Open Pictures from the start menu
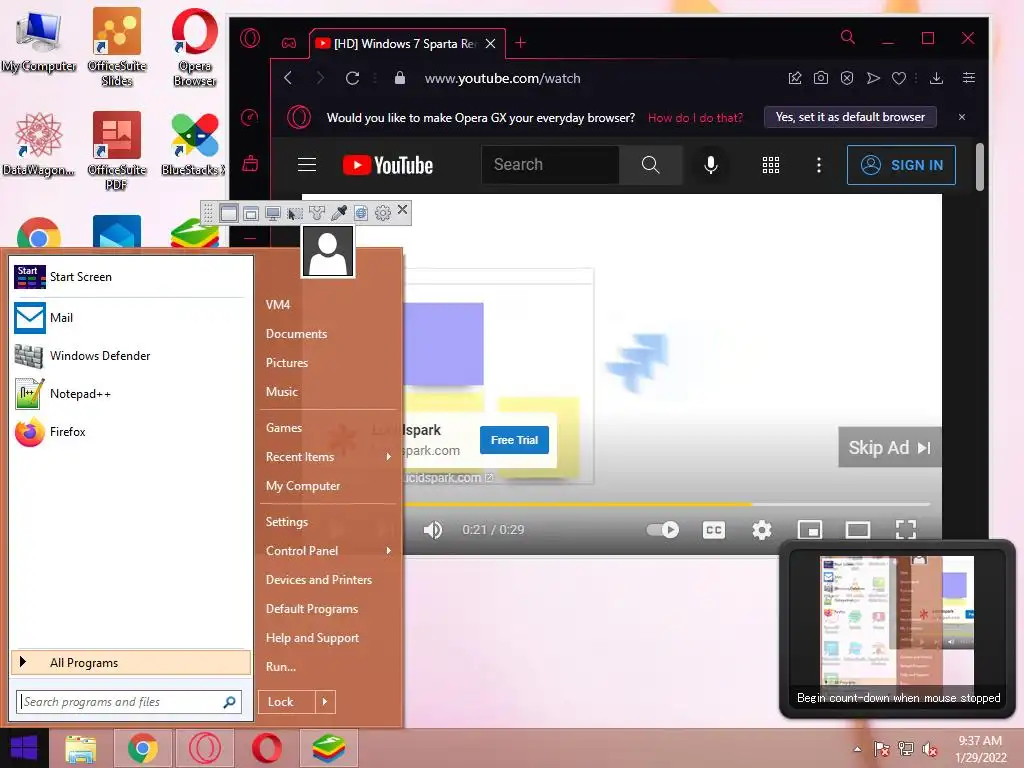 pyautogui.click(x=287, y=362)
